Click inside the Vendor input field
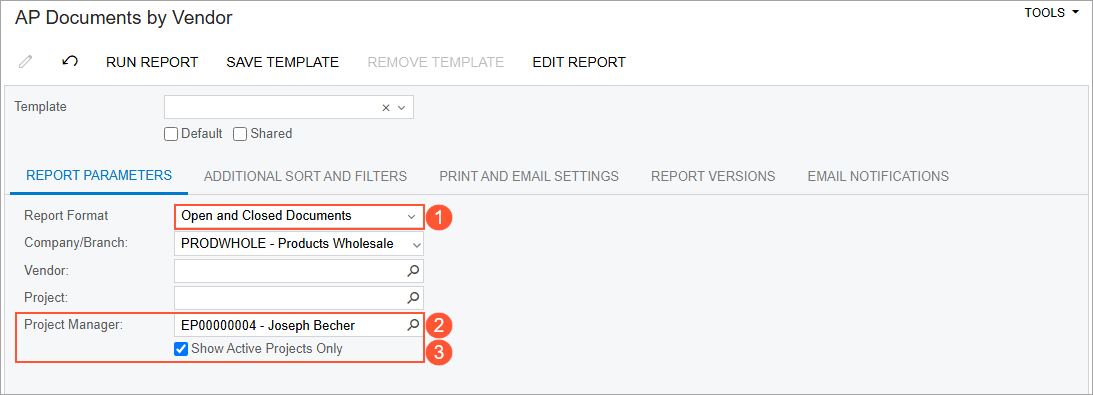Image resolution: width=1093 pixels, height=395 pixels. click(289, 270)
